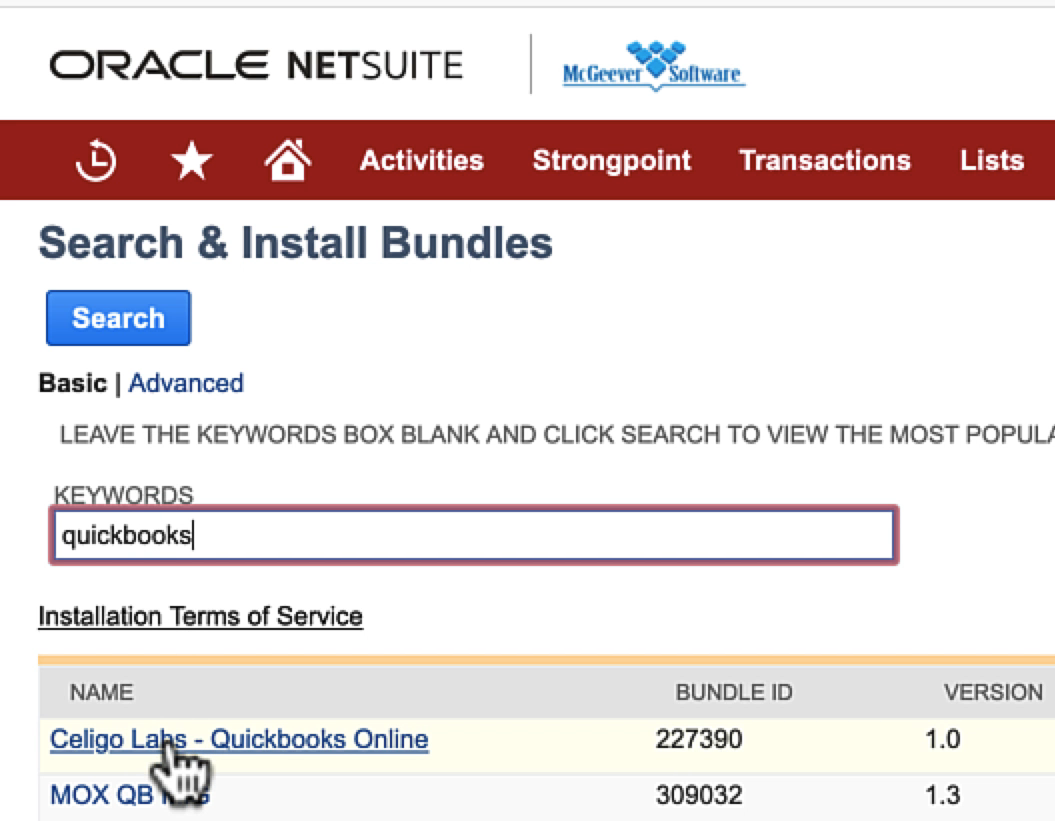Click the blue Search button
The width and height of the screenshot is (1055, 821).
118,318
